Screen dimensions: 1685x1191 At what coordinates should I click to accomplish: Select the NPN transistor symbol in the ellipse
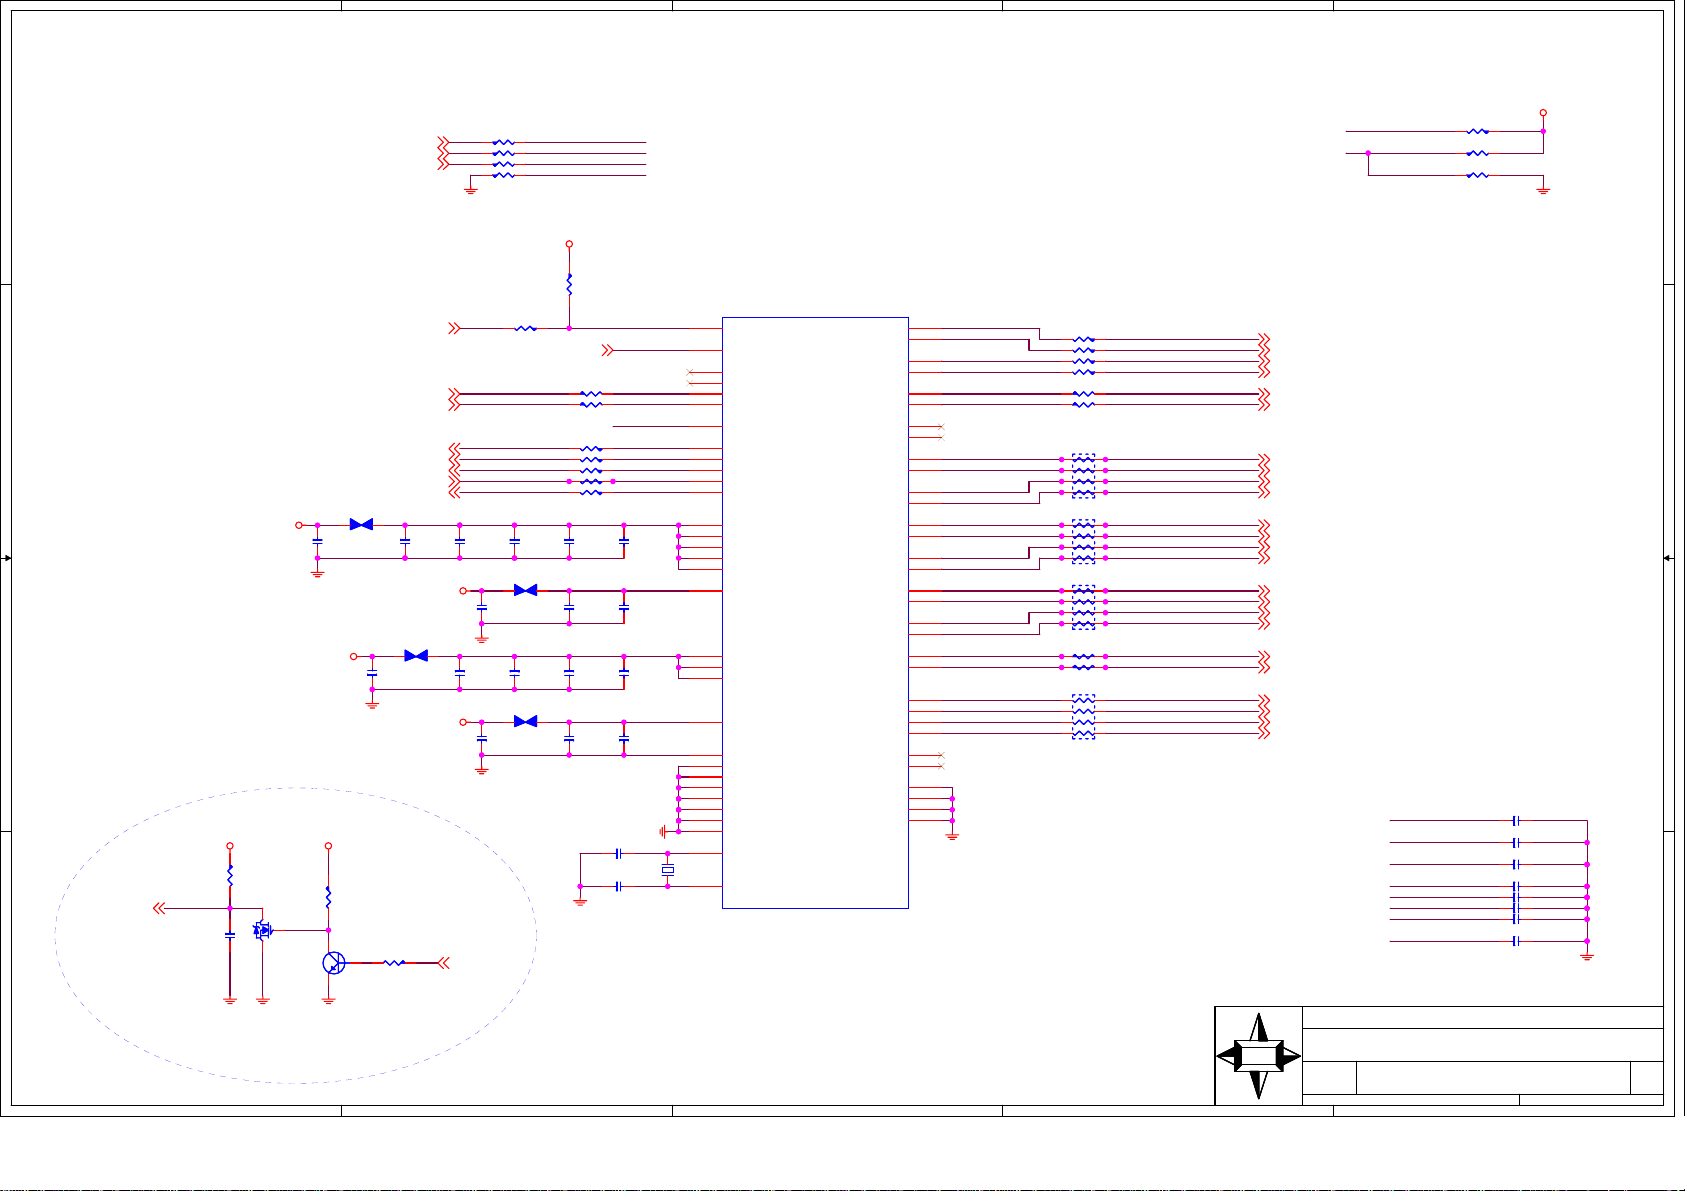(x=333, y=963)
